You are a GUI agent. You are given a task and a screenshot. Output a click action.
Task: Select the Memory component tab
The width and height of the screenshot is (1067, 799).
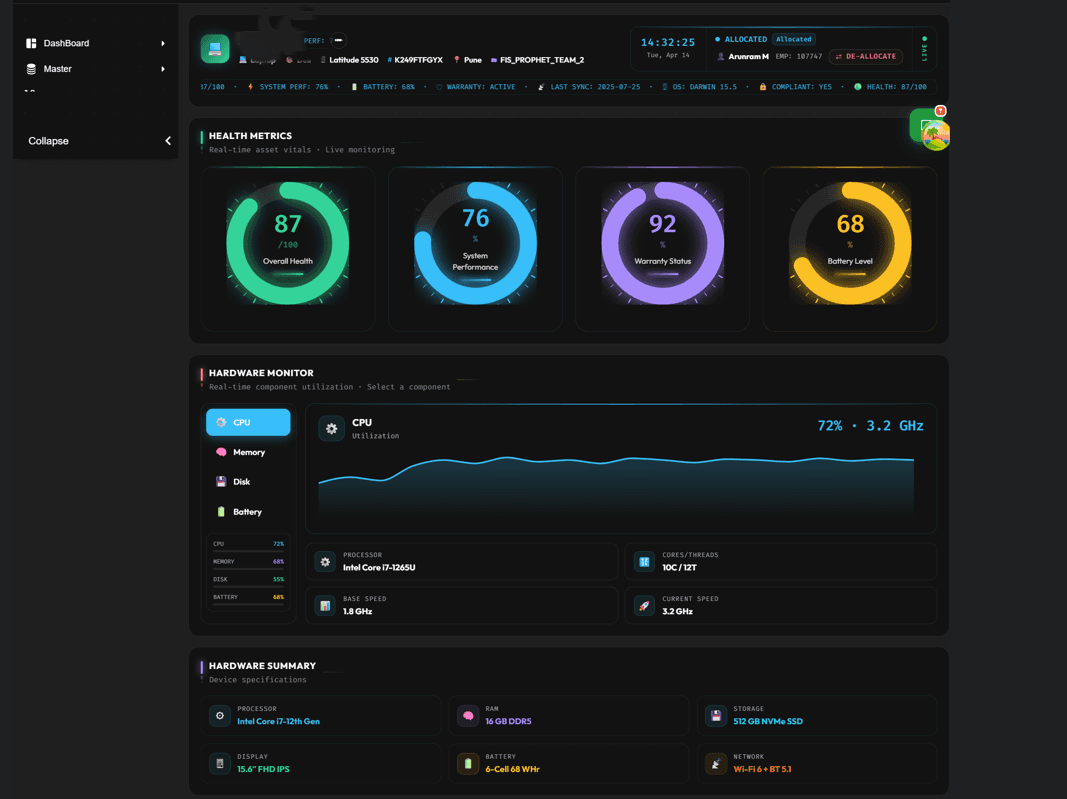click(x=248, y=453)
